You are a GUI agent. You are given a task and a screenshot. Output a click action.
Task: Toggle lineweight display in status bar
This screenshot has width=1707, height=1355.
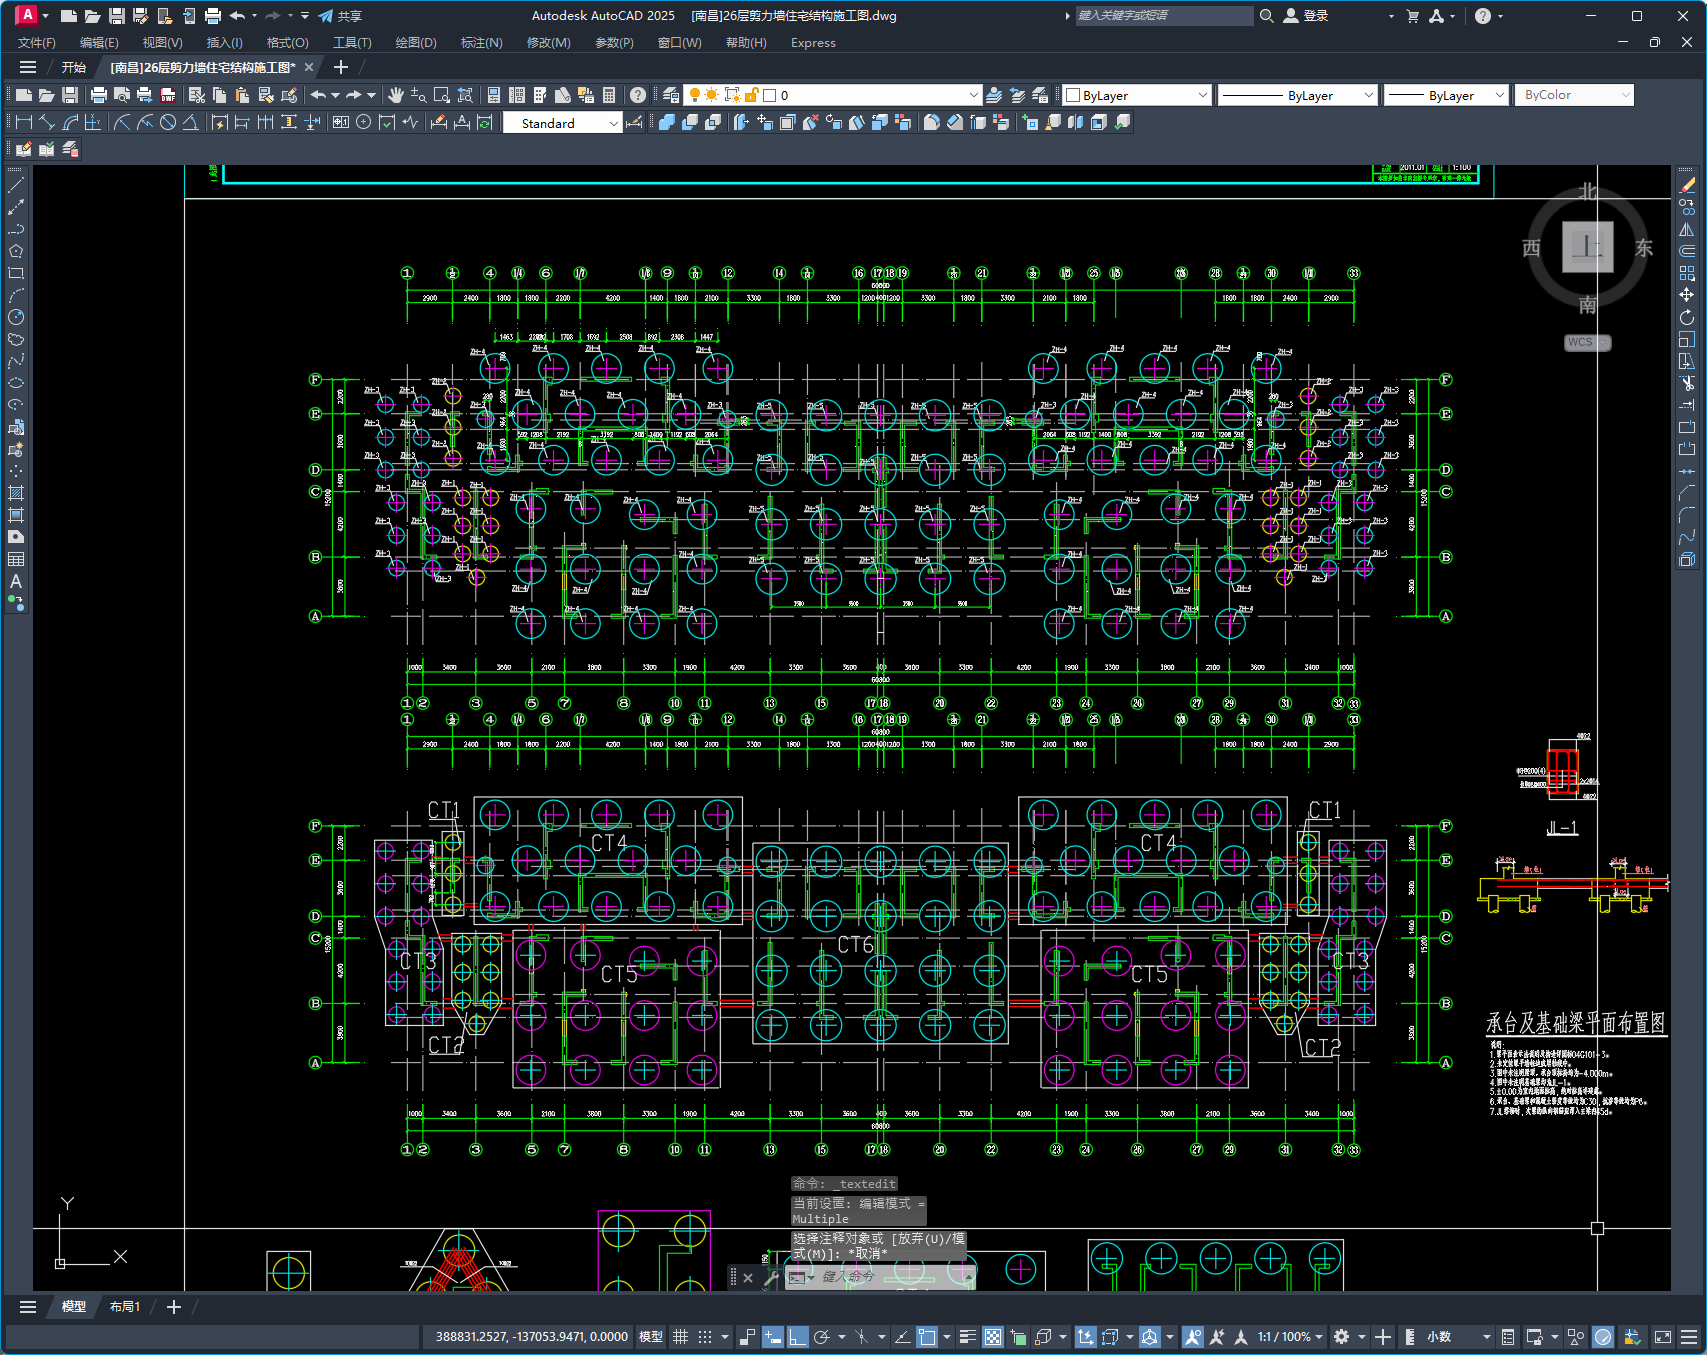(x=967, y=1337)
